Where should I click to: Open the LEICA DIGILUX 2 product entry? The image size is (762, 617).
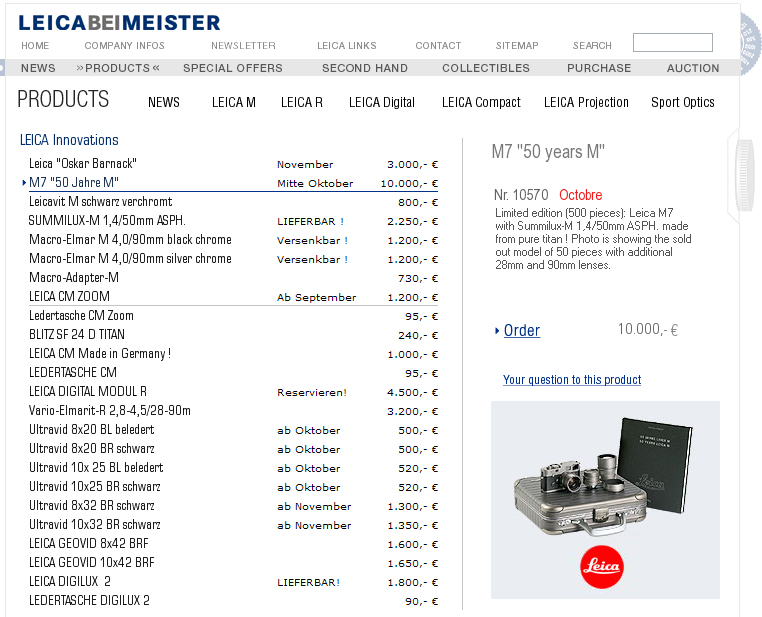(x=70, y=581)
